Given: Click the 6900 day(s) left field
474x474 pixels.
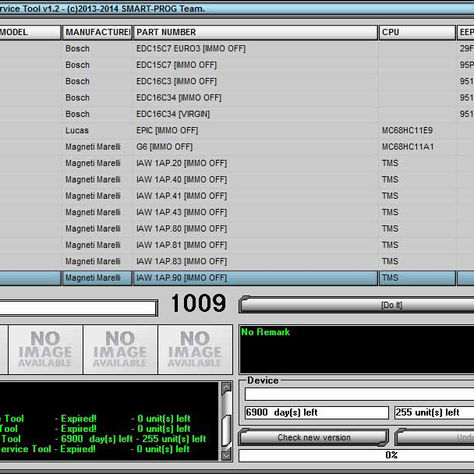Looking at the screenshot, I should tap(317, 412).
